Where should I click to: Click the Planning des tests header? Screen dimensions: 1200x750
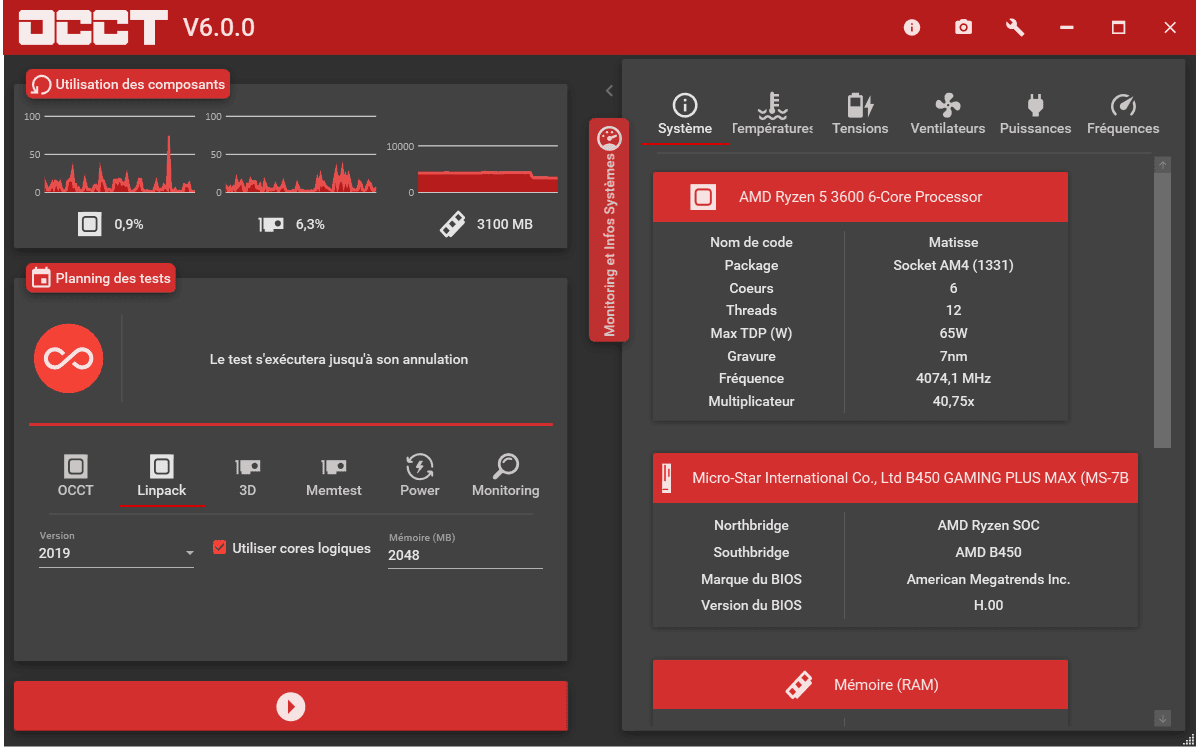(x=101, y=278)
